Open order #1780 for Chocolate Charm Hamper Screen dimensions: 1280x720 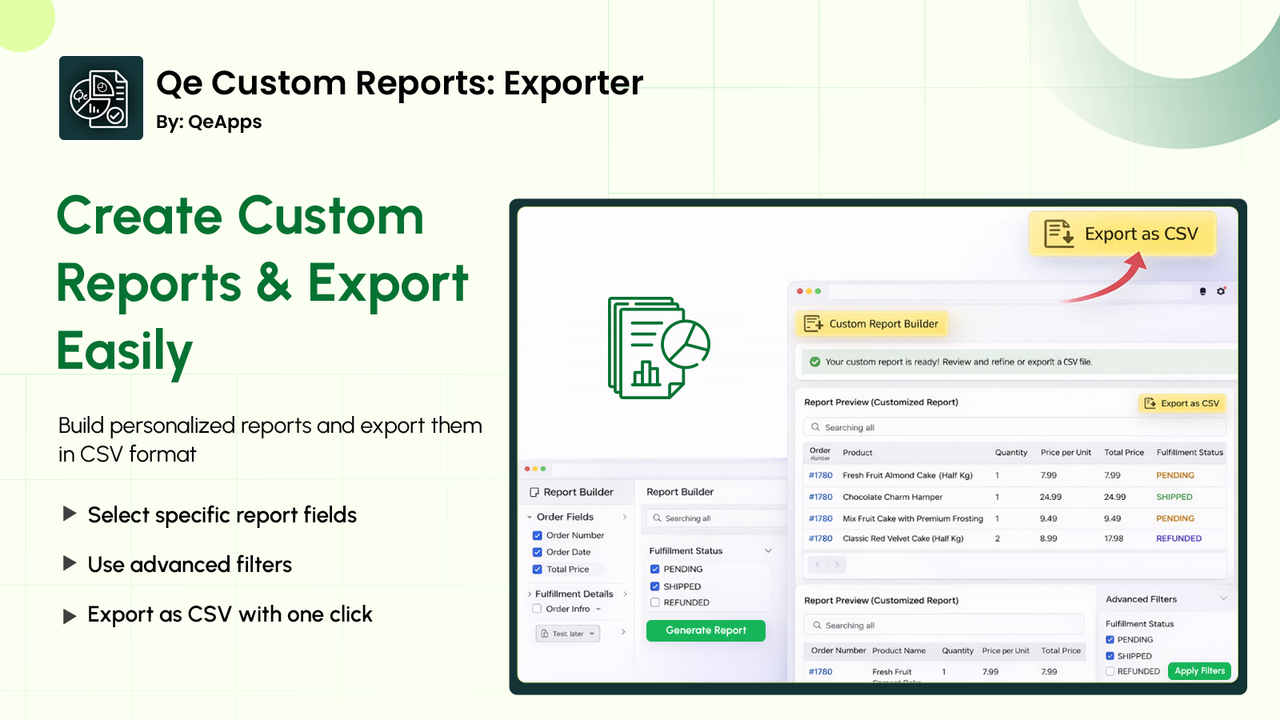click(x=820, y=497)
